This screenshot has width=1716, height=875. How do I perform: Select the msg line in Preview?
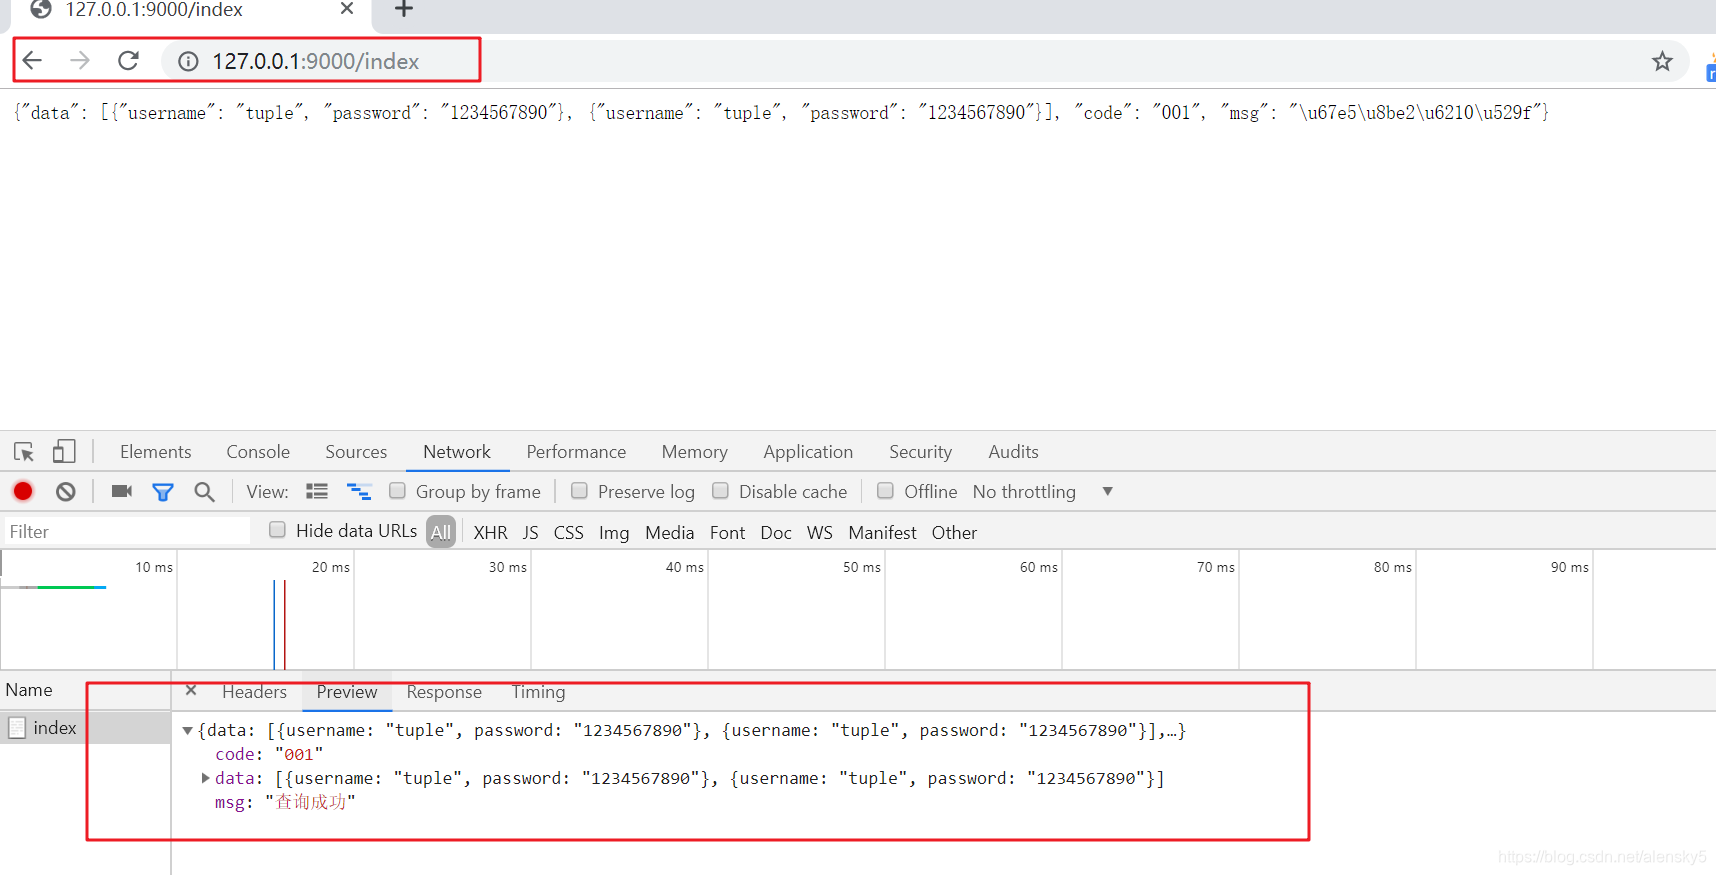285,802
